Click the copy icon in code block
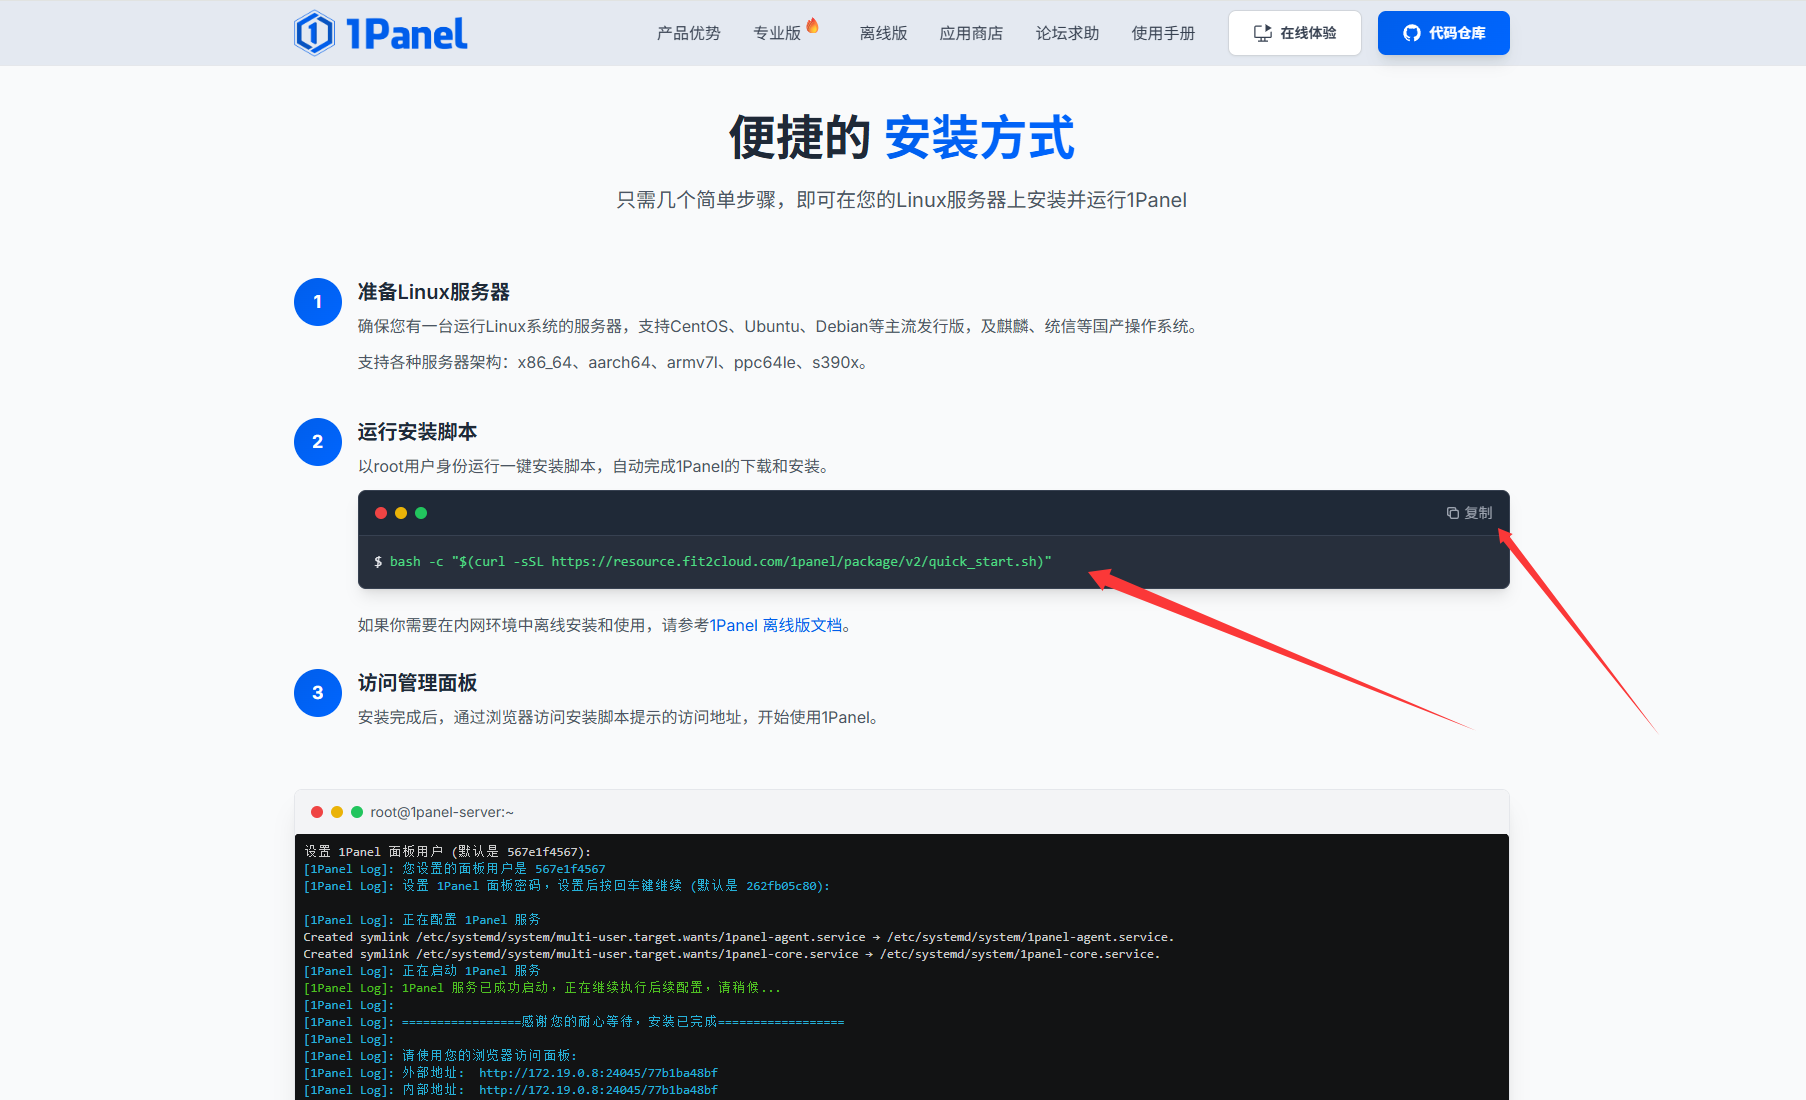1806x1100 pixels. [1452, 513]
